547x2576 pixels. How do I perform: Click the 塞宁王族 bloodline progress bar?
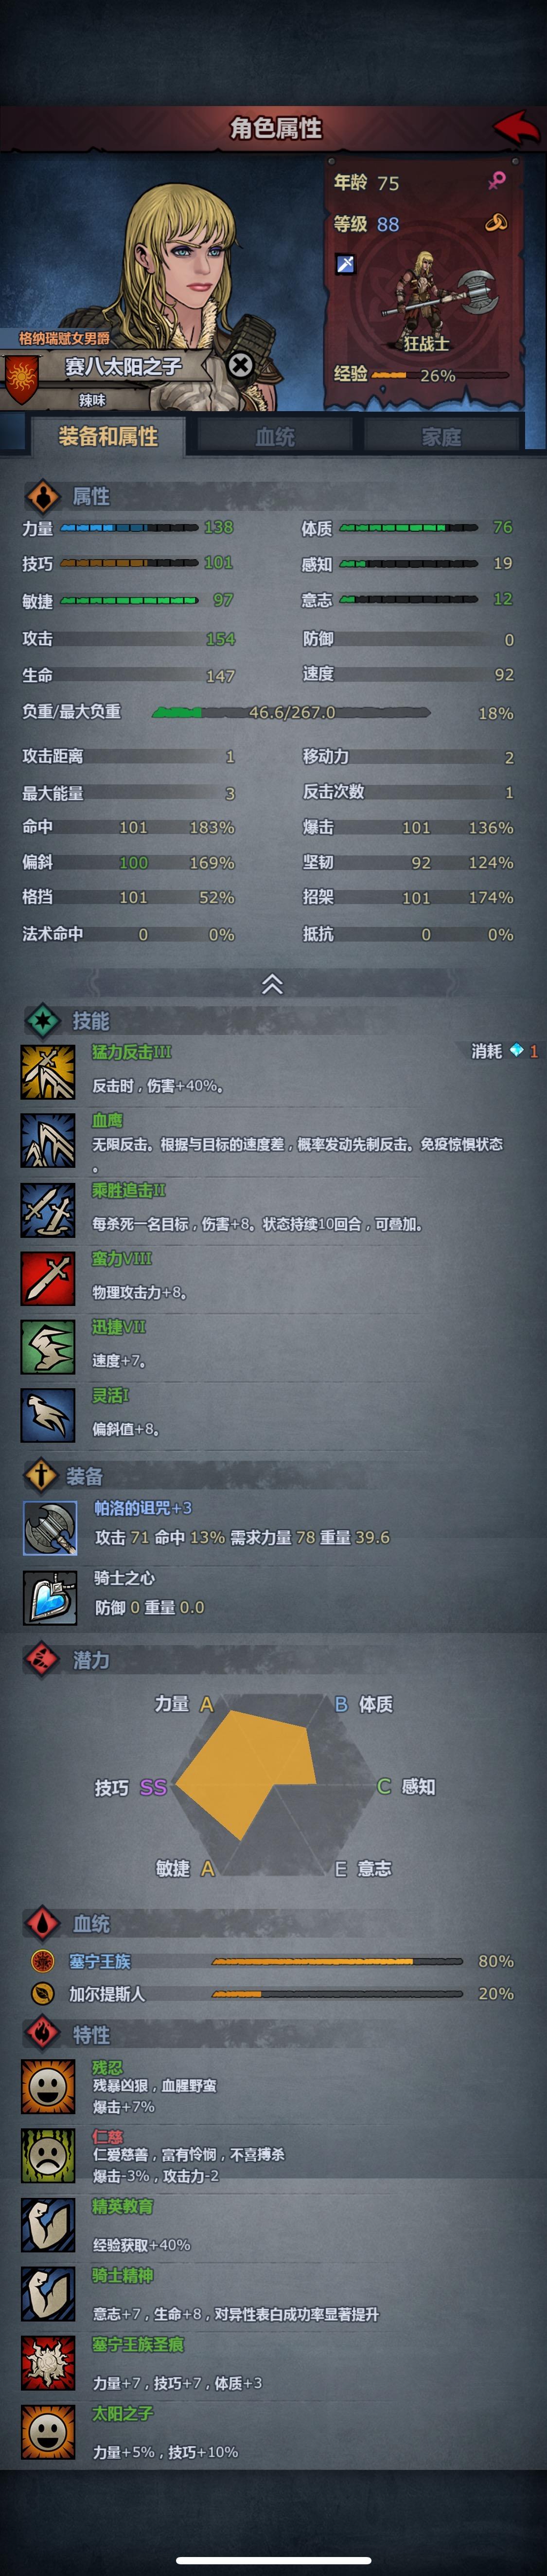[x=337, y=1961]
